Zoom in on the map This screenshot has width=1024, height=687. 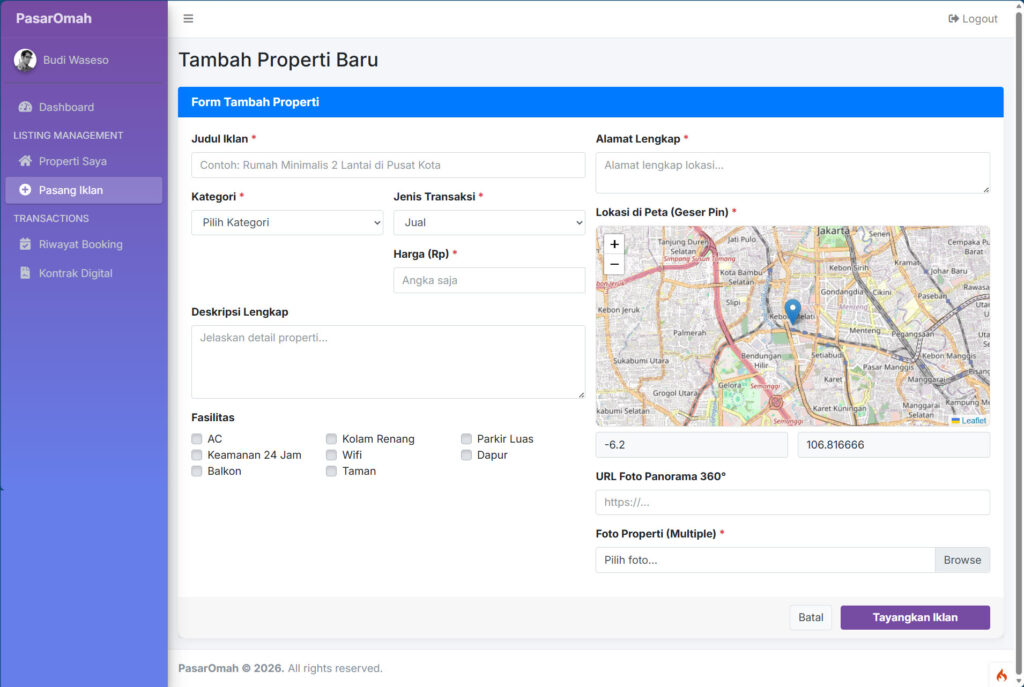(x=614, y=244)
